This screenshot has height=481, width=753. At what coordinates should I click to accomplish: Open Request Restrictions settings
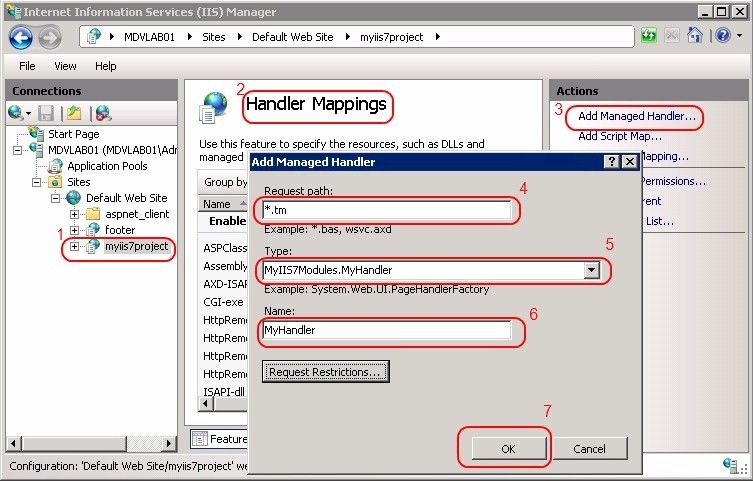click(326, 372)
